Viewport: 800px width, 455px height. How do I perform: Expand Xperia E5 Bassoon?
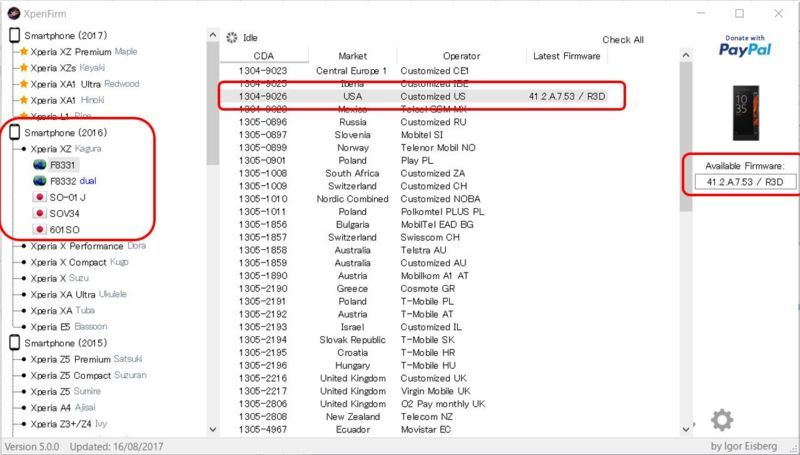tap(23, 327)
